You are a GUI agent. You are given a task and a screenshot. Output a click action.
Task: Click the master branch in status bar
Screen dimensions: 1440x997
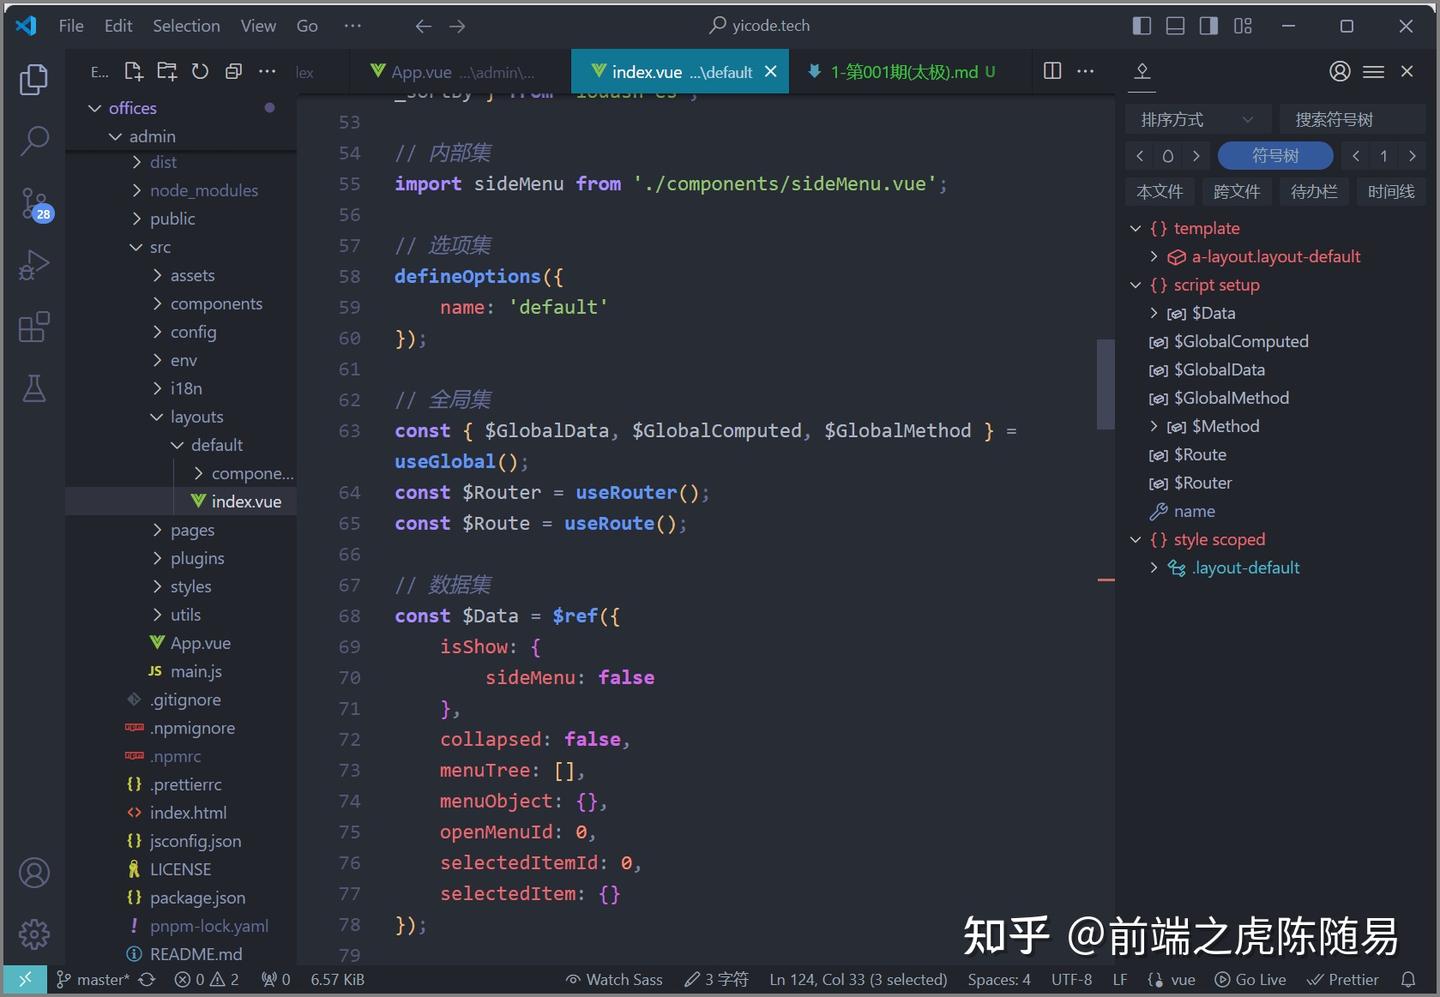[95, 979]
